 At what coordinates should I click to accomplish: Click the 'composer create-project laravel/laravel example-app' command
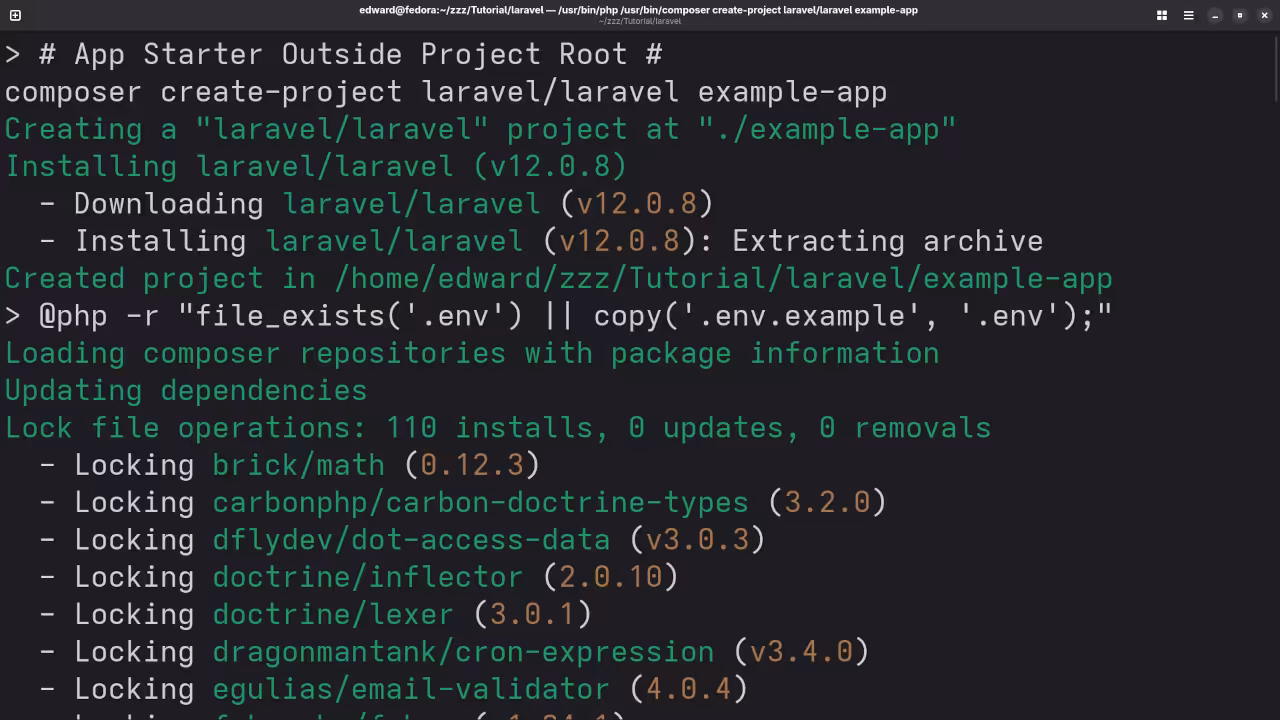[446, 92]
